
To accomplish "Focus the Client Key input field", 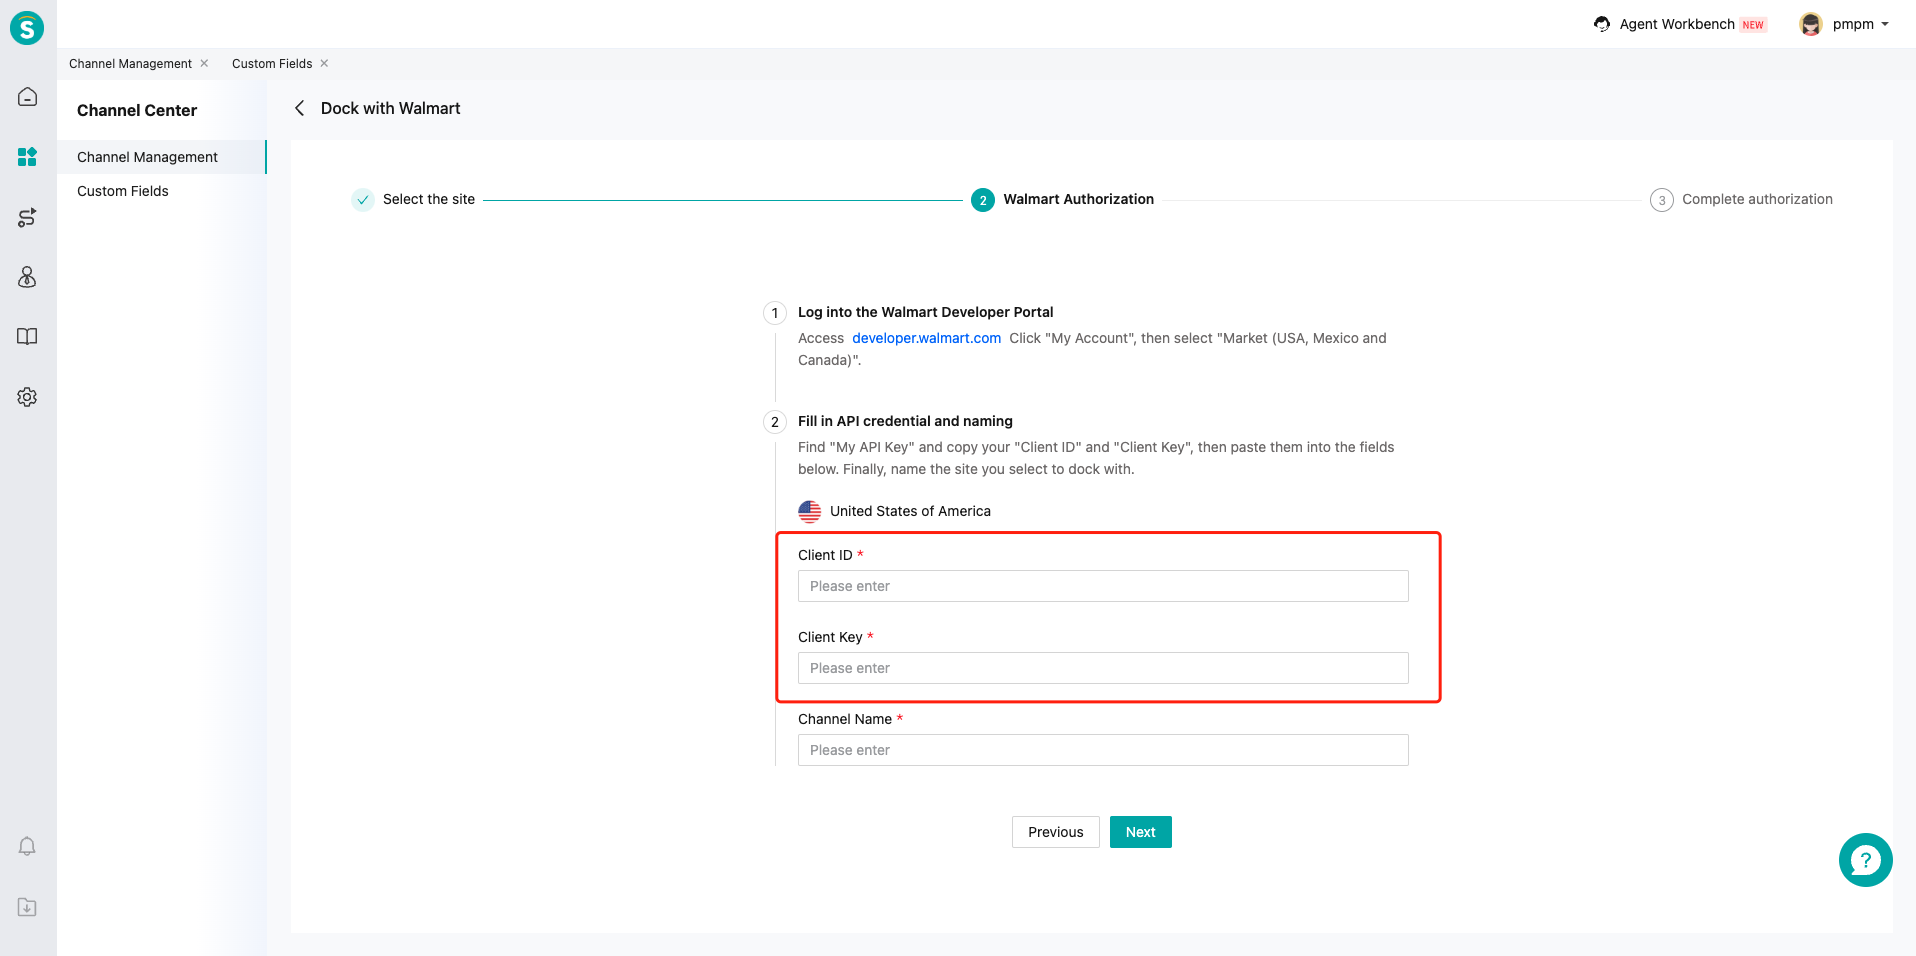I will click(x=1103, y=668).
